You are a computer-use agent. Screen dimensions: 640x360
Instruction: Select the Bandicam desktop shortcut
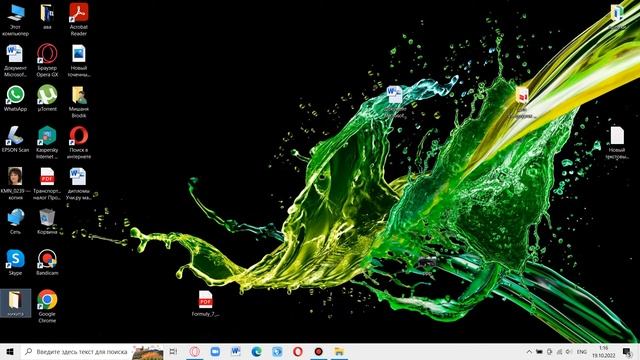click(47, 262)
